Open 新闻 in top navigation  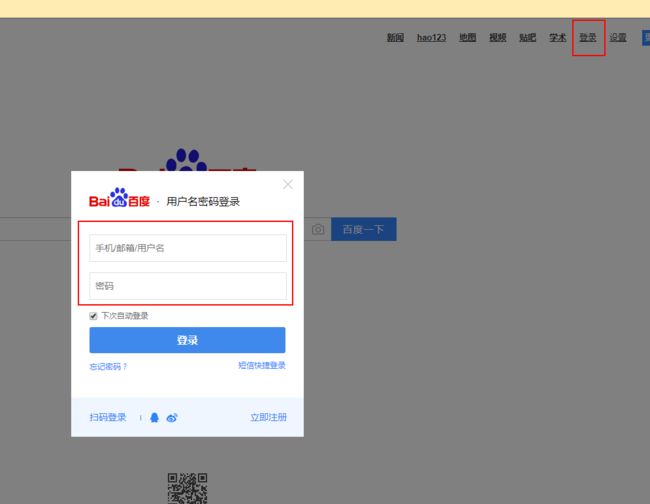395,38
